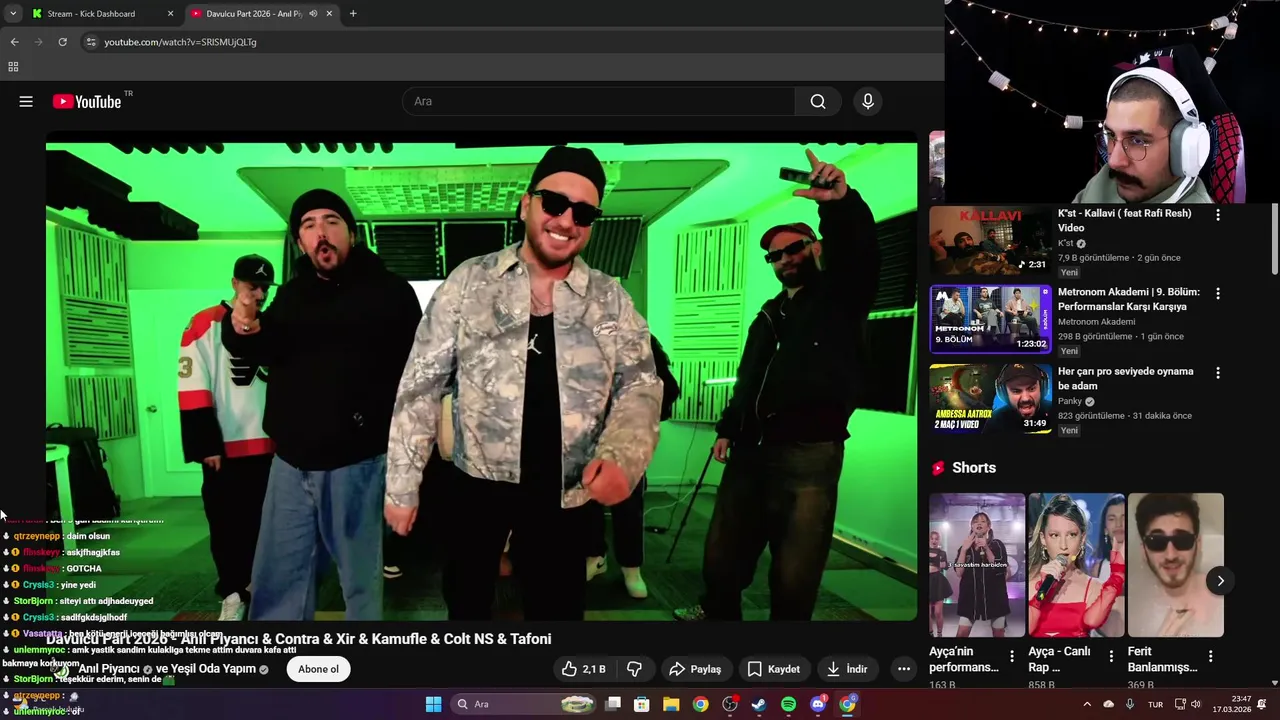Open the notifications bell in taskbar
The image size is (1280, 720).
point(1263,704)
